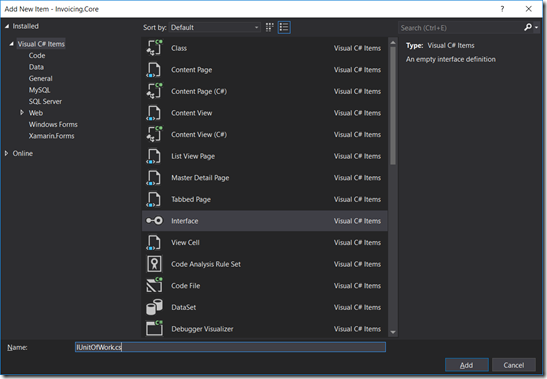Click the search magnifier icon
The height and width of the screenshot is (379, 547).
(527, 27)
